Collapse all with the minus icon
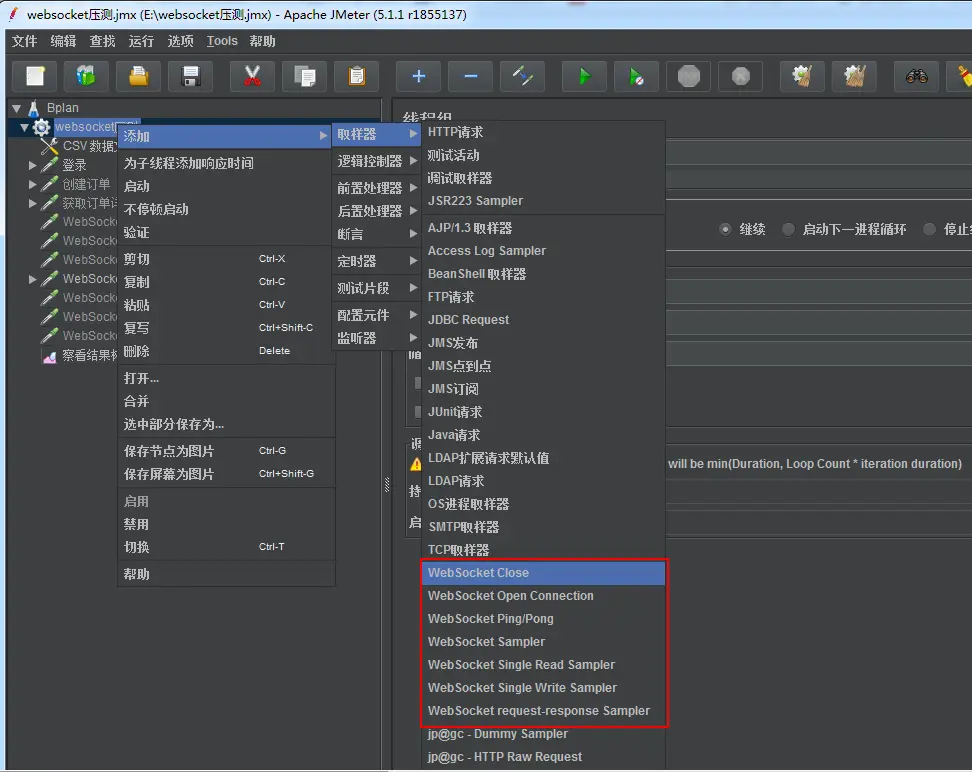This screenshot has width=972, height=772. (471, 76)
